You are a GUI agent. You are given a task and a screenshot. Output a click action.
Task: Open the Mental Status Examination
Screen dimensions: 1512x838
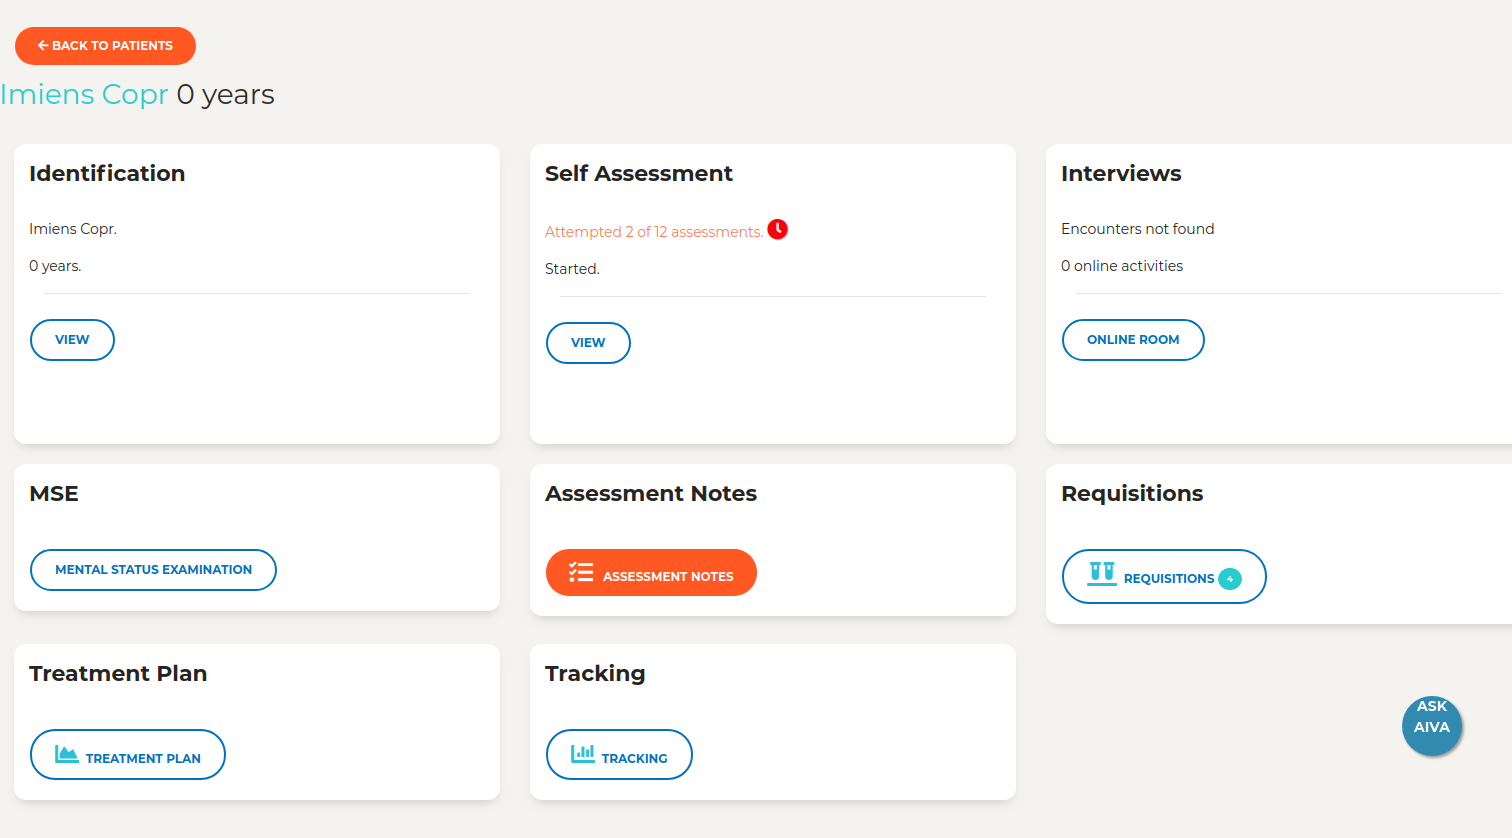pyautogui.click(x=153, y=570)
